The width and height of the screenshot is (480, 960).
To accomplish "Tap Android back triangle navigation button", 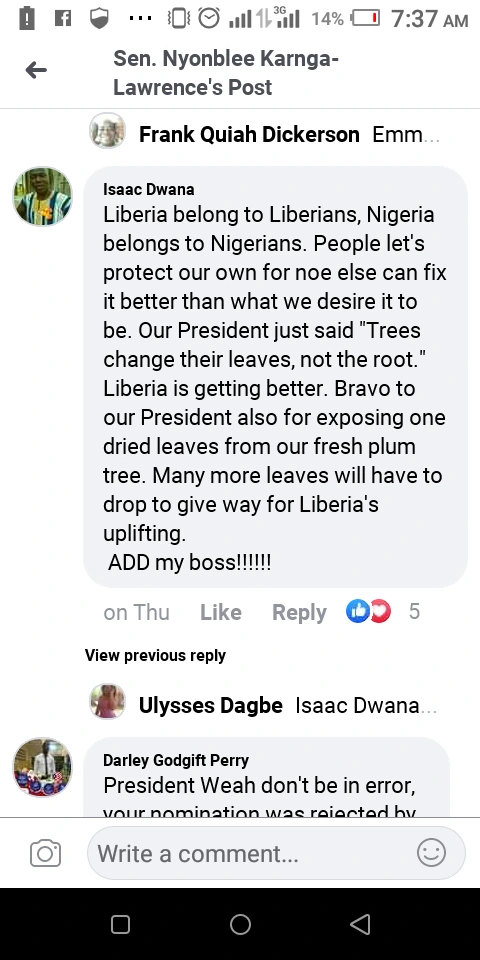I will 361,924.
